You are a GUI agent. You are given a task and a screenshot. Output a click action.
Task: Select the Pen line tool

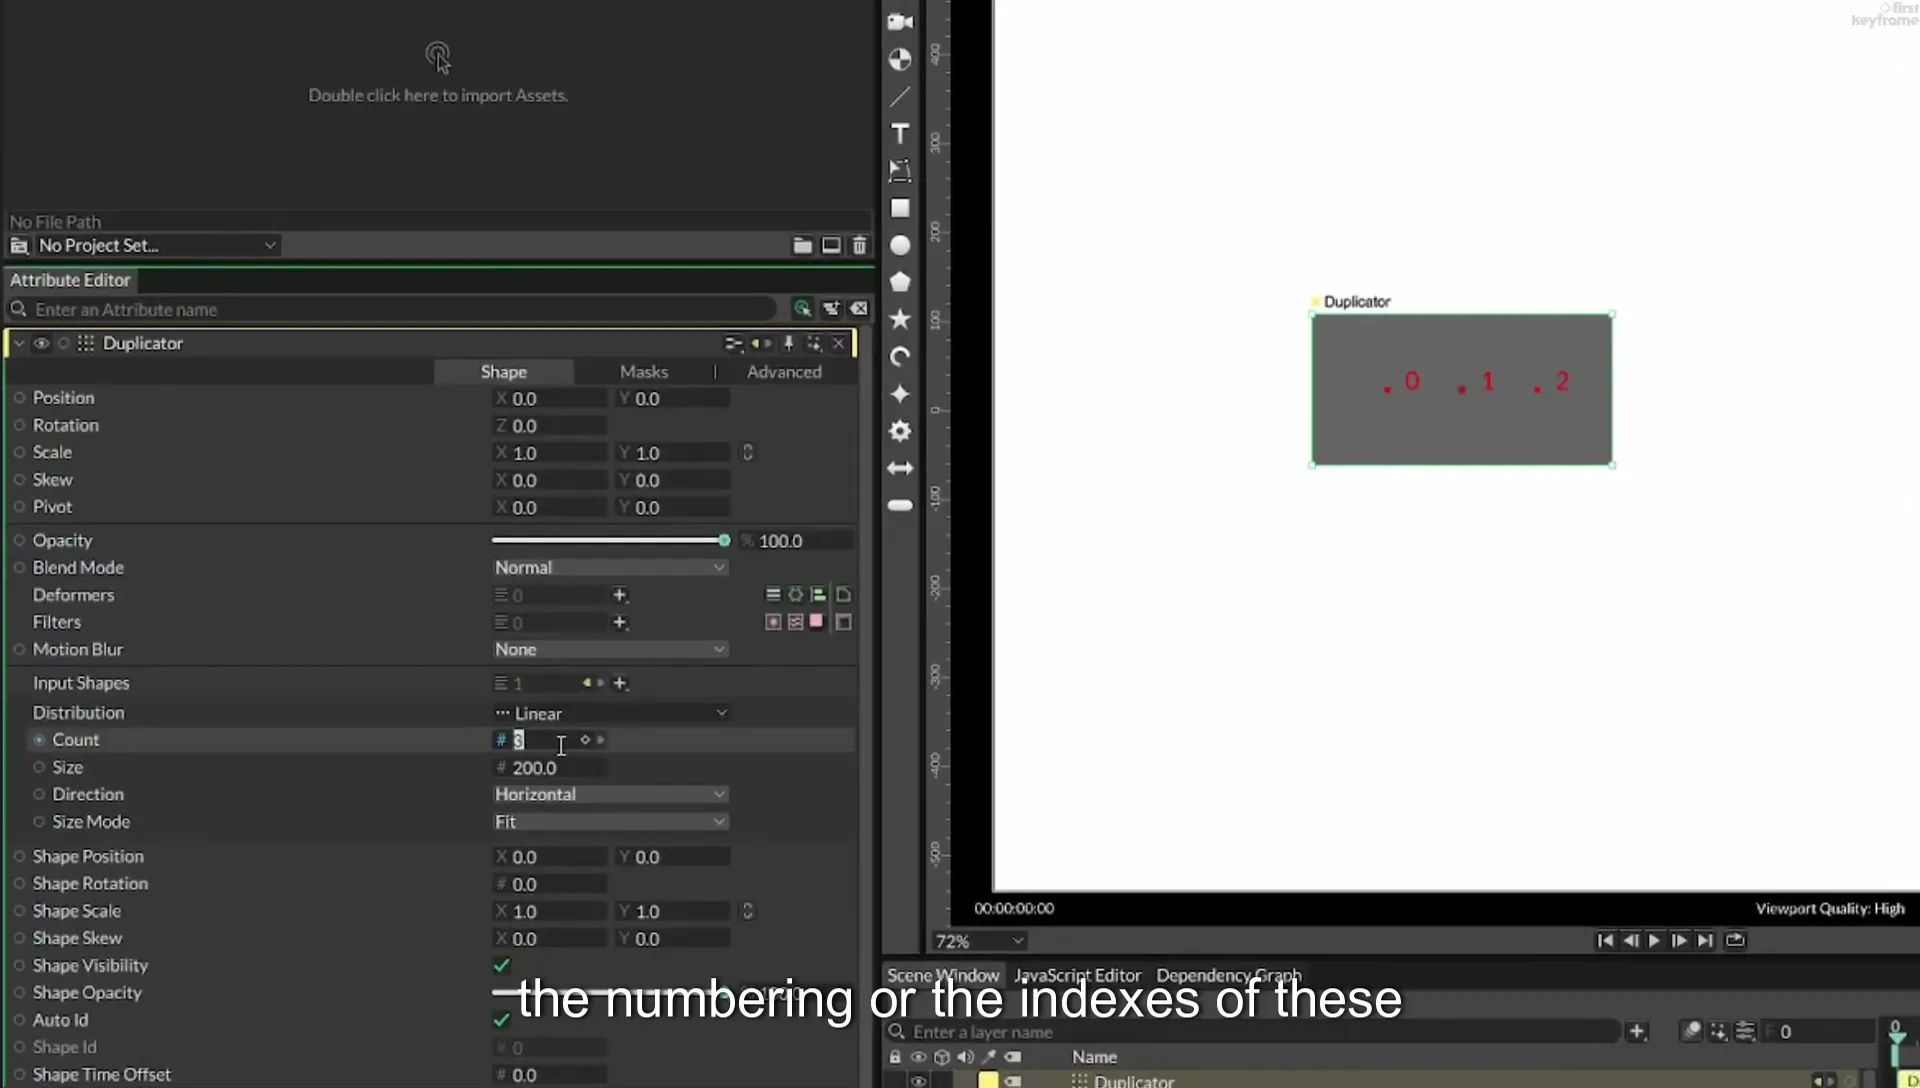point(900,97)
